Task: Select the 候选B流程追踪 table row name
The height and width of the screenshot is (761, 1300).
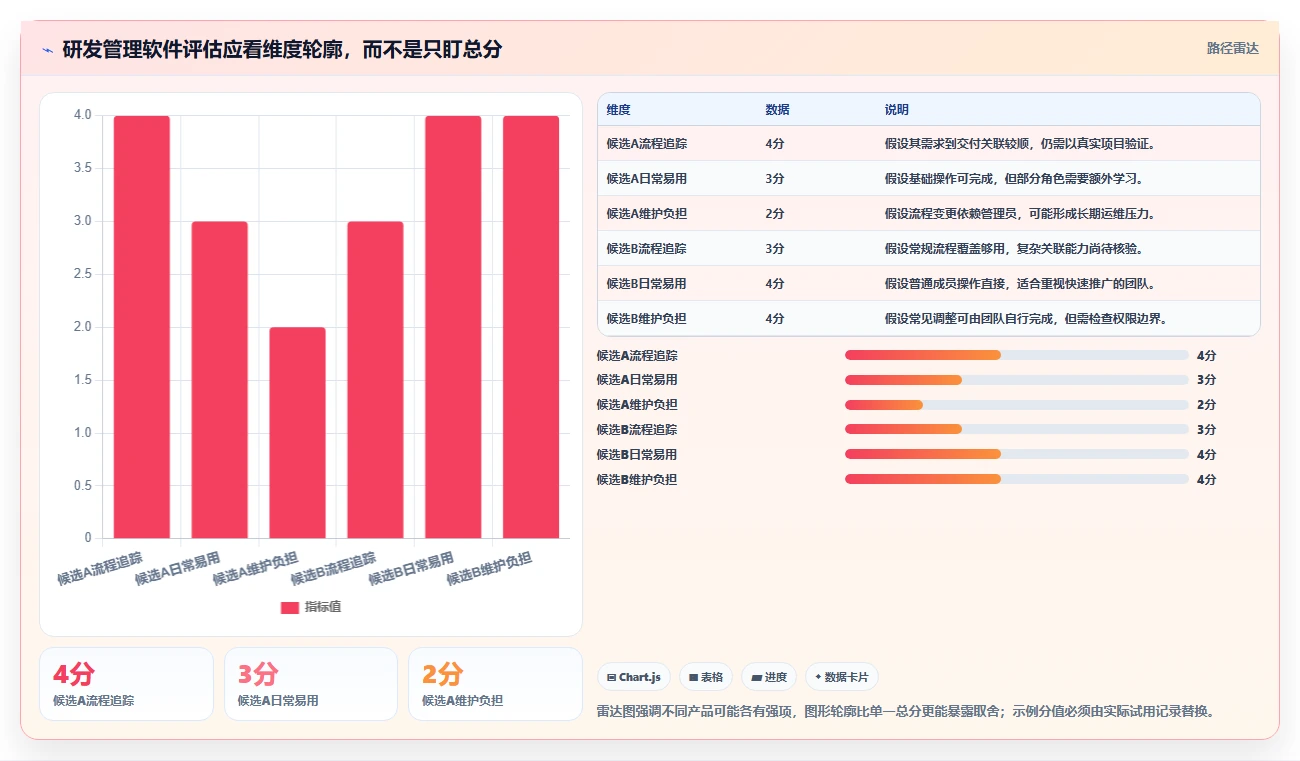Action: point(646,249)
